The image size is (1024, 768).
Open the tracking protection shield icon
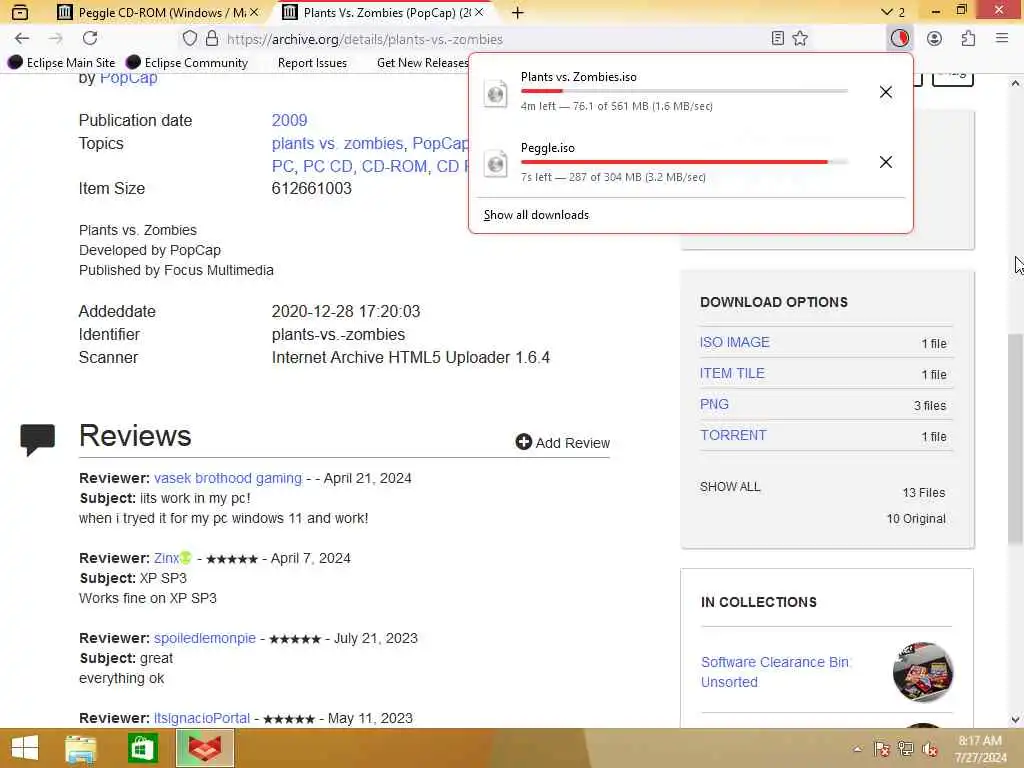click(x=189, y=39)
